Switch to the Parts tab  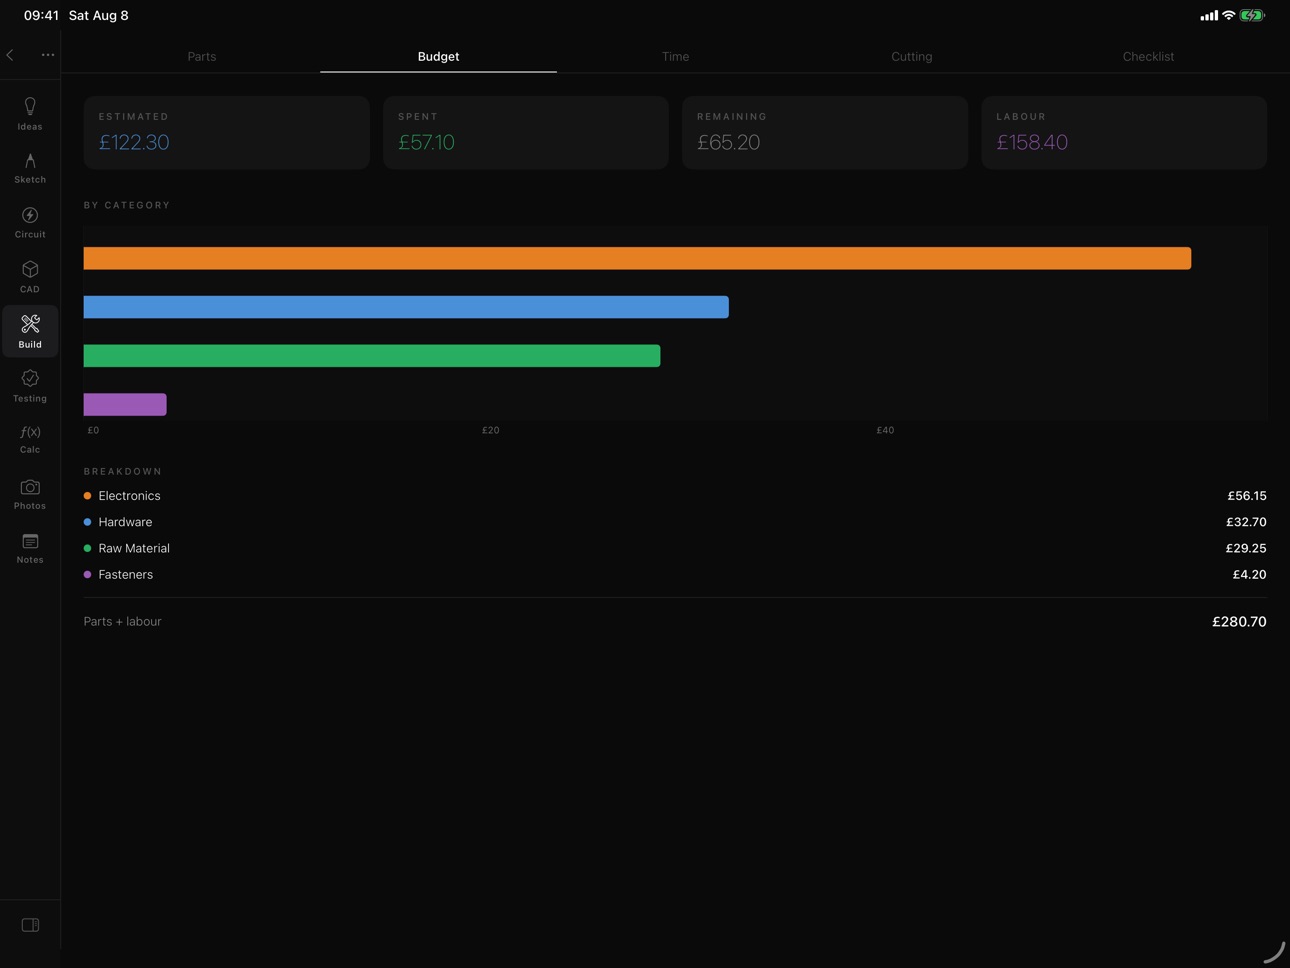202,56
